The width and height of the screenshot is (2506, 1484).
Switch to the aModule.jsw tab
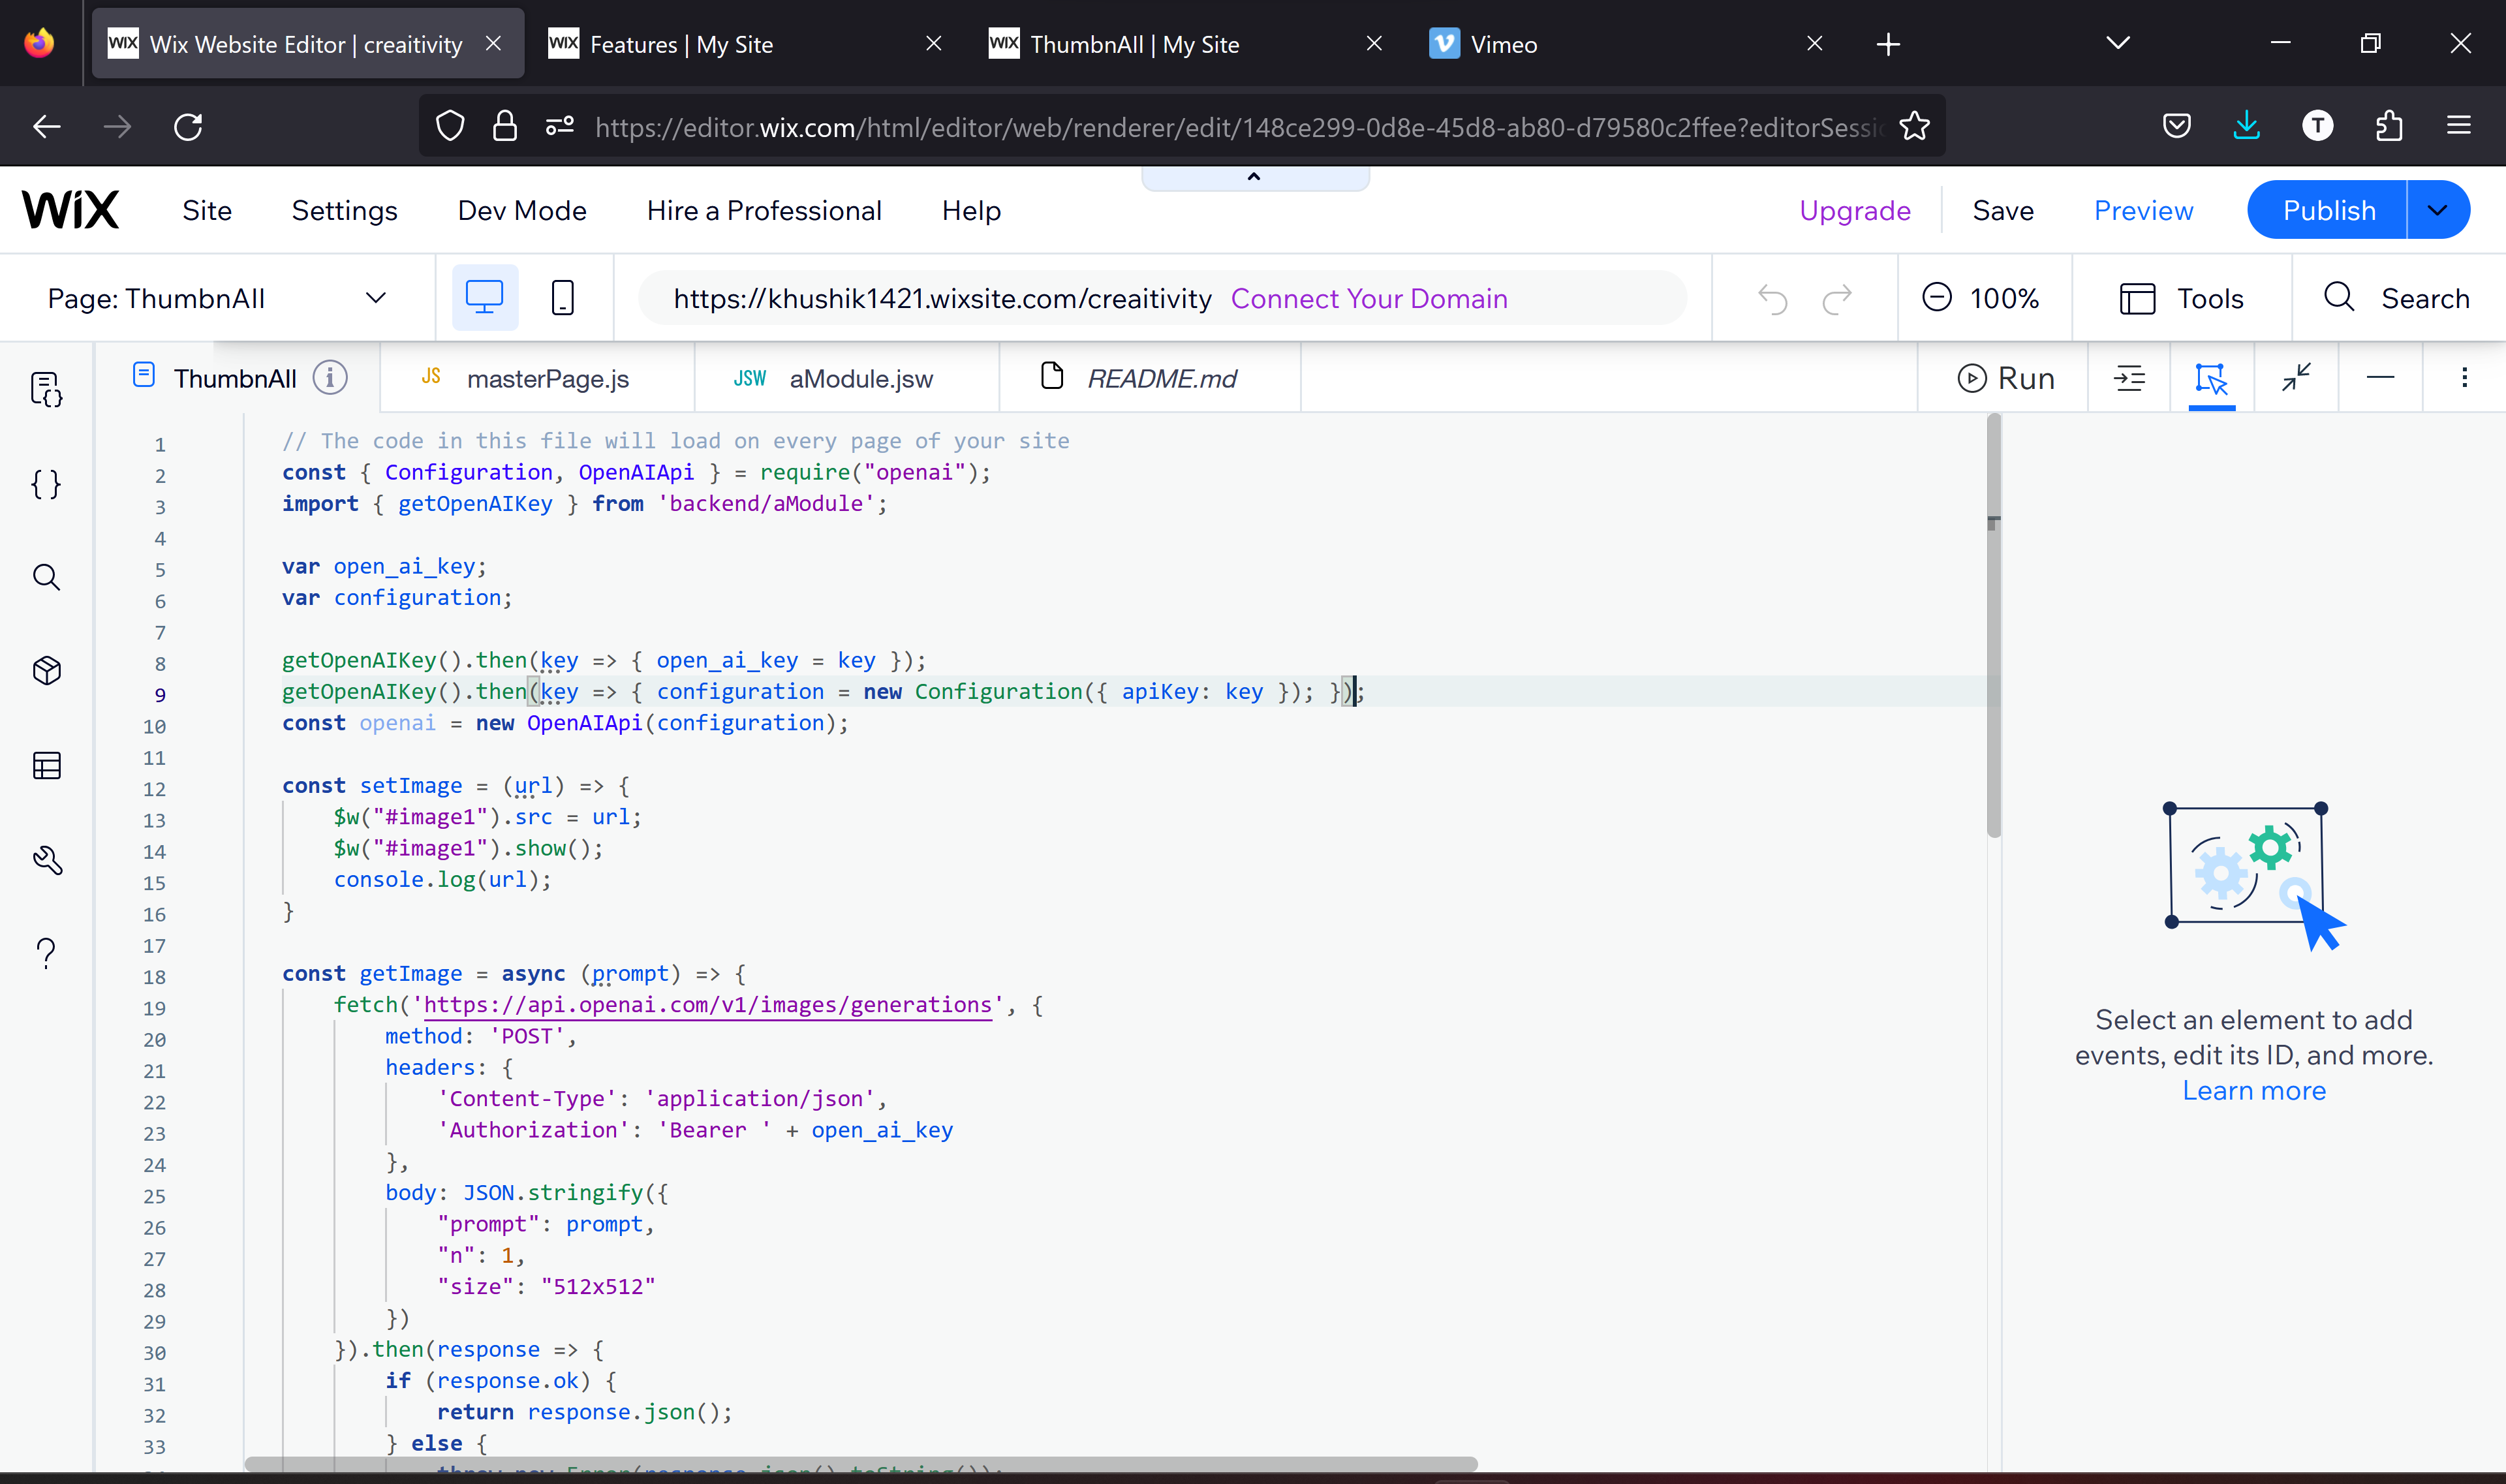(860, 378)
